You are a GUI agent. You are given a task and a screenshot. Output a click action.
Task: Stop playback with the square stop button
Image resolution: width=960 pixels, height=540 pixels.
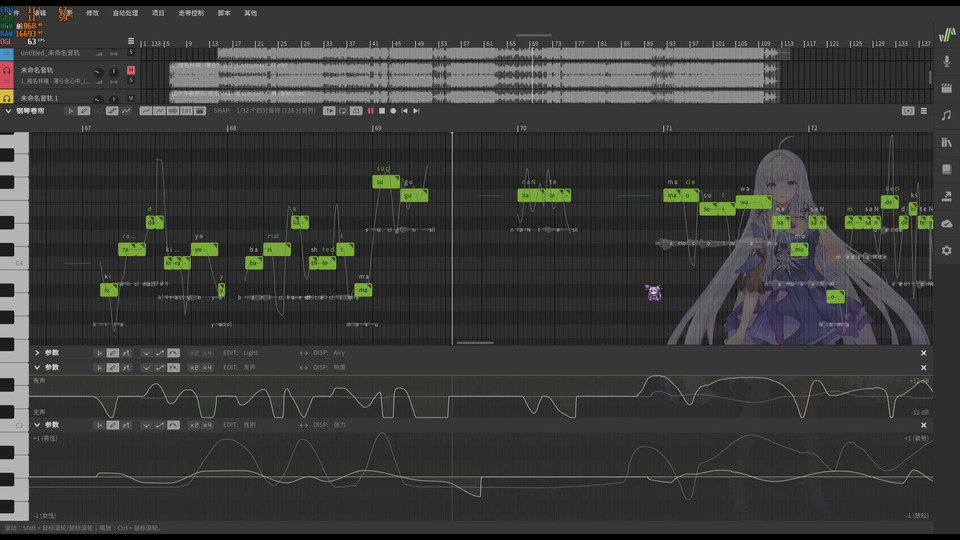[382, 111]
